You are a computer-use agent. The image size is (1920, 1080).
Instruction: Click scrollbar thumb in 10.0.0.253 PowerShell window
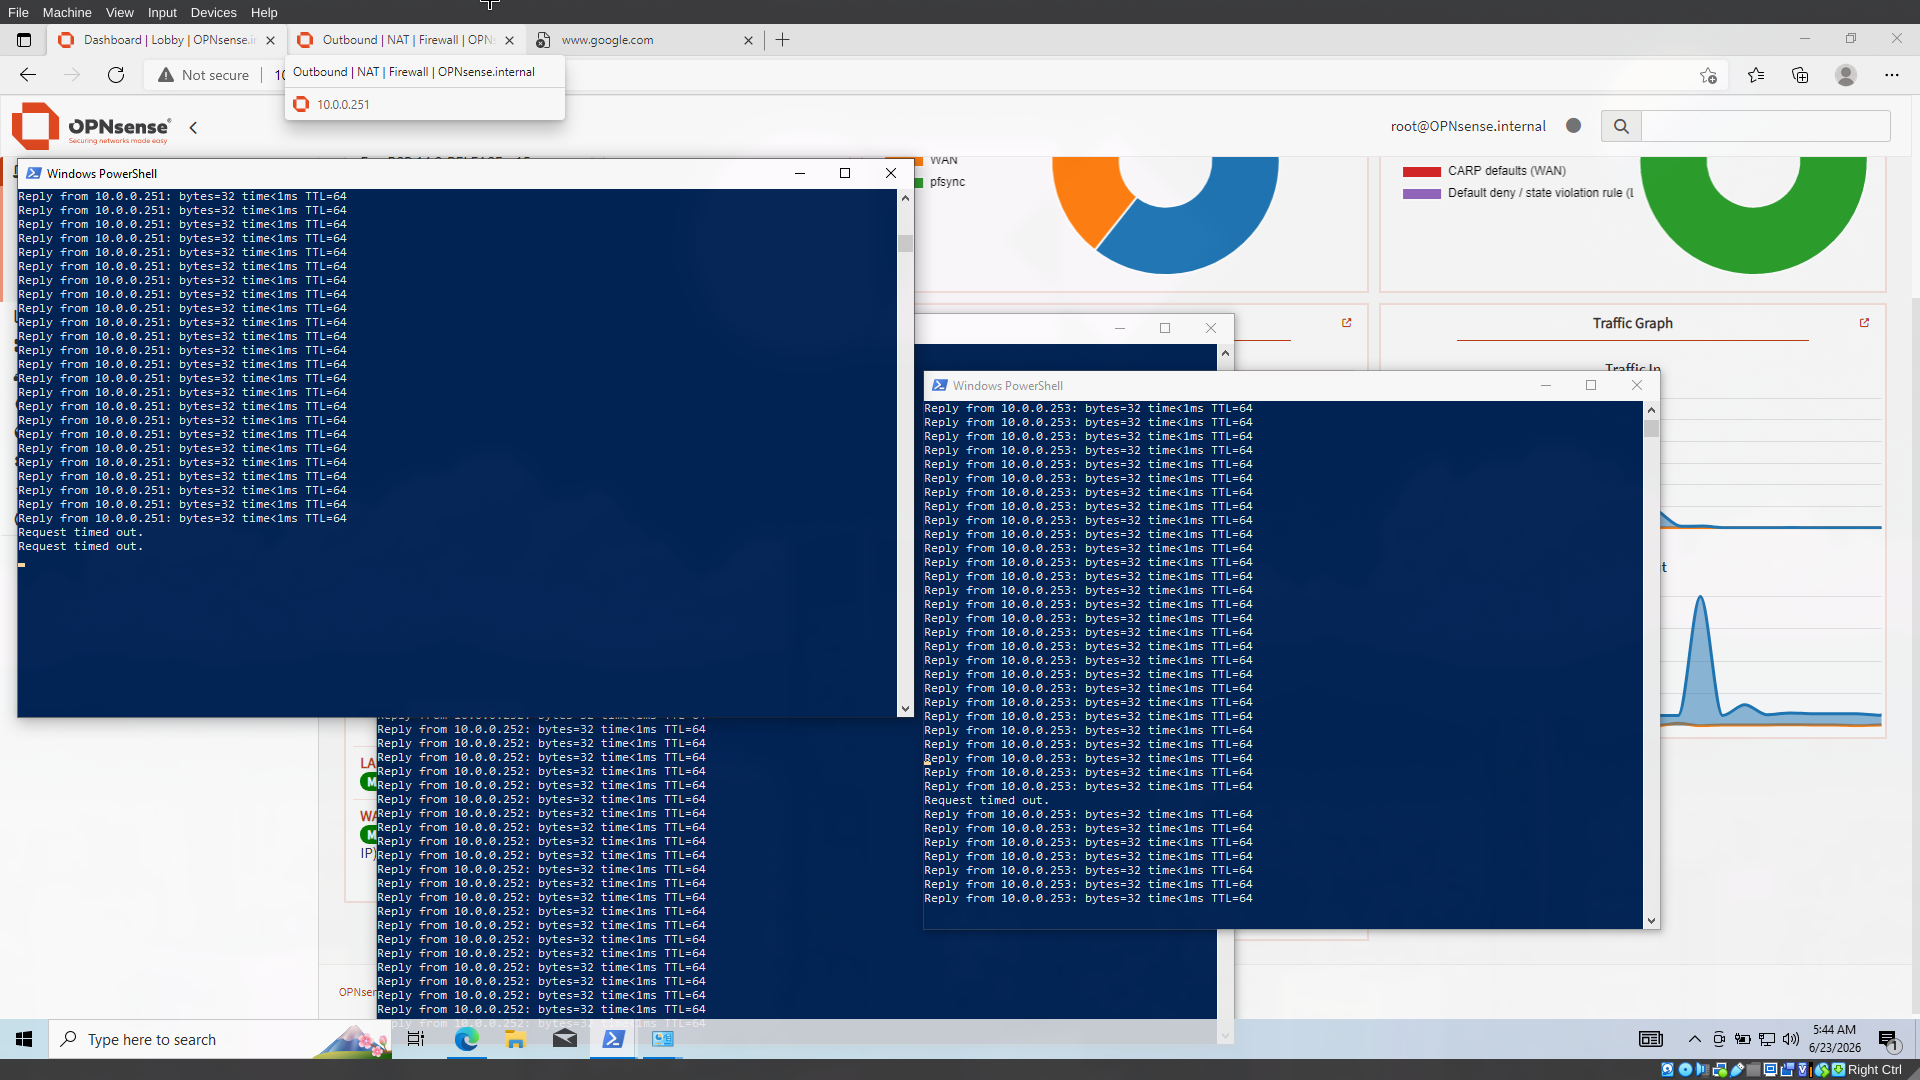coord(1651,428)
